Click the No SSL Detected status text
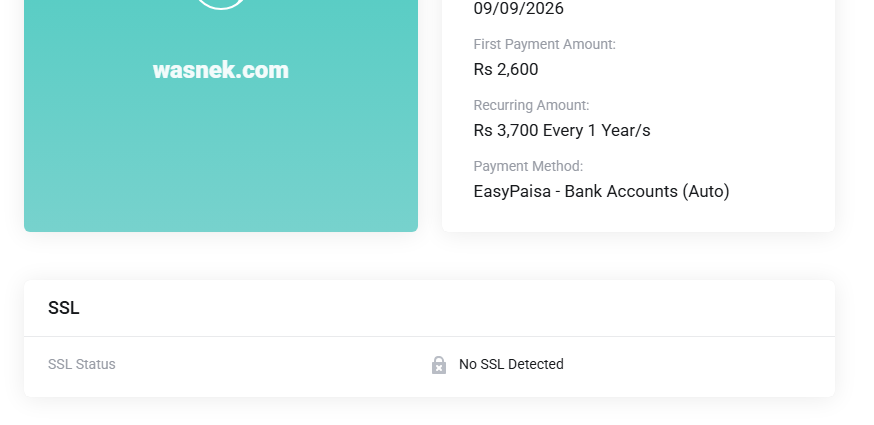874x425 pixels. (511, 364)
